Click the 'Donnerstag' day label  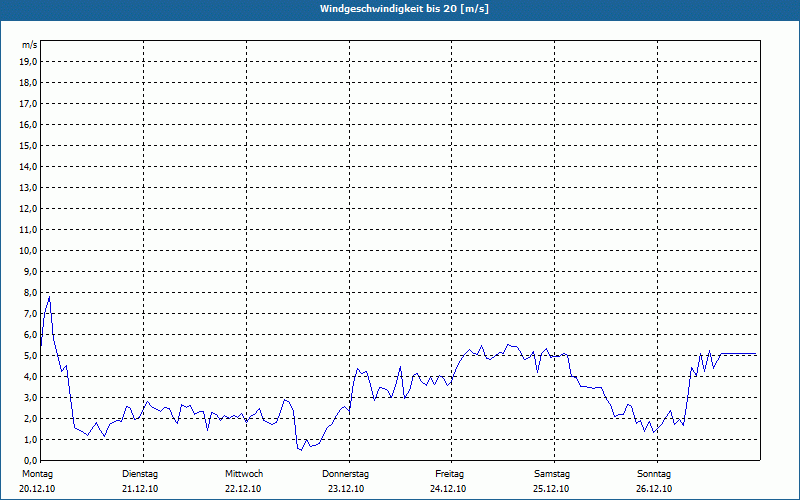point(345,474)
